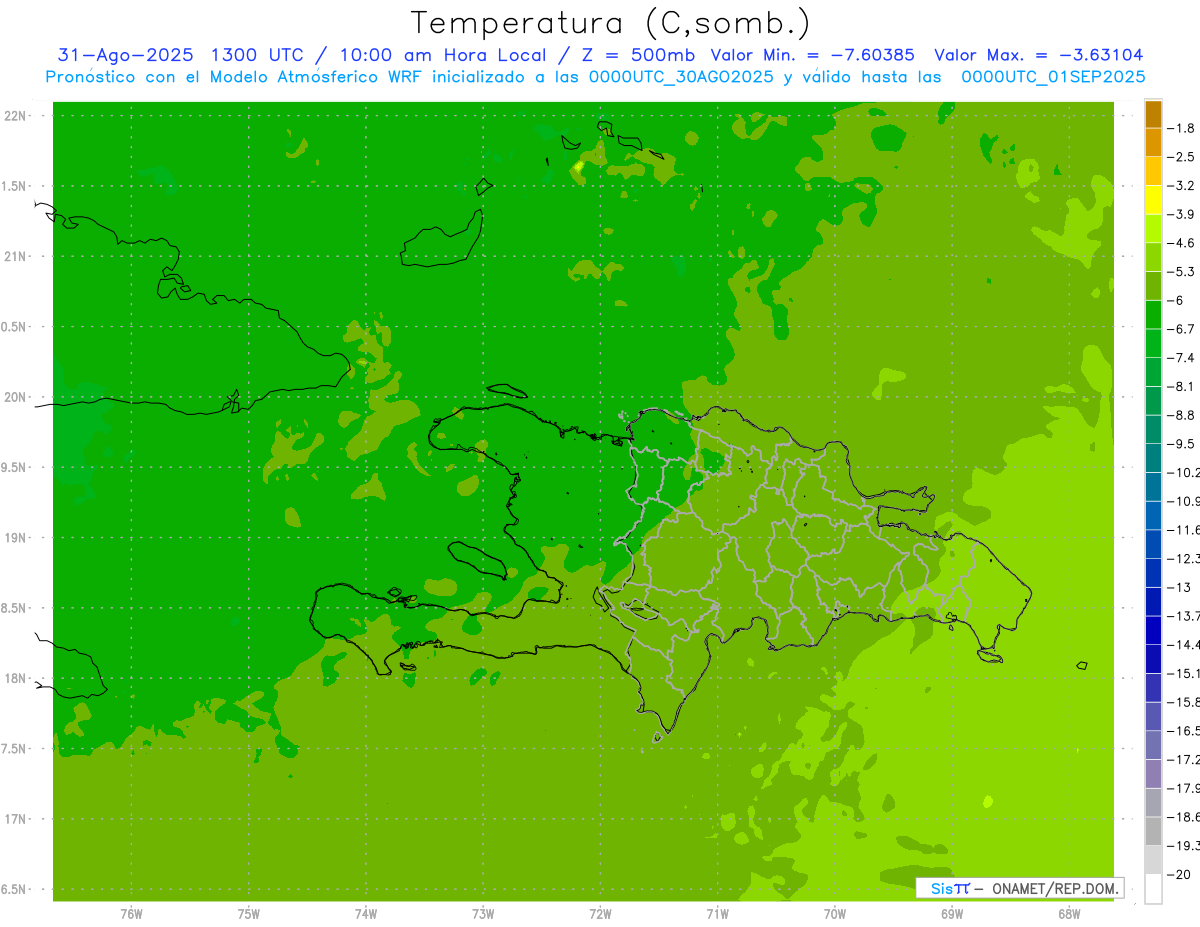Click the '74W' longitude axis label
Viewport: 1200px width, 927px height.
366,914
